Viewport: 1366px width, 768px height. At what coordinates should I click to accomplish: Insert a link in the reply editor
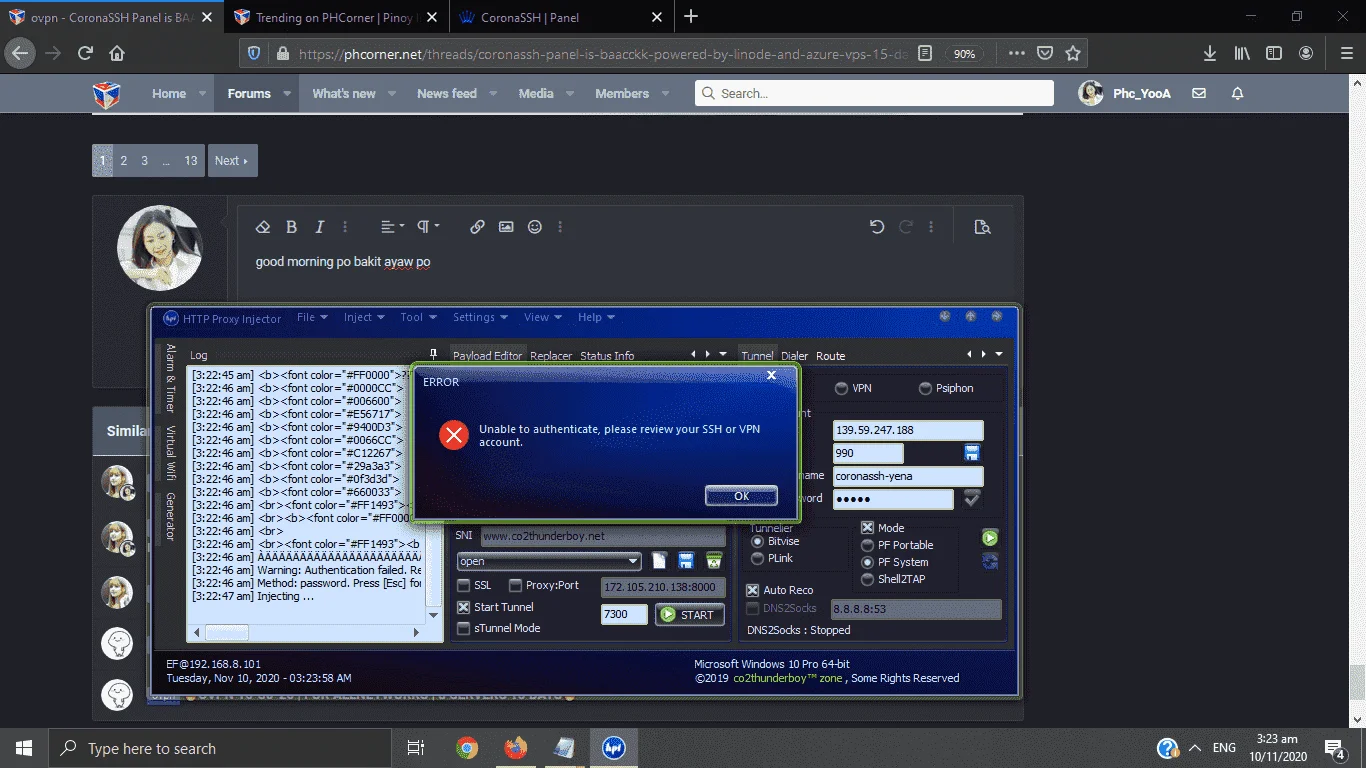pyautogui.click(x=477, y=227)
